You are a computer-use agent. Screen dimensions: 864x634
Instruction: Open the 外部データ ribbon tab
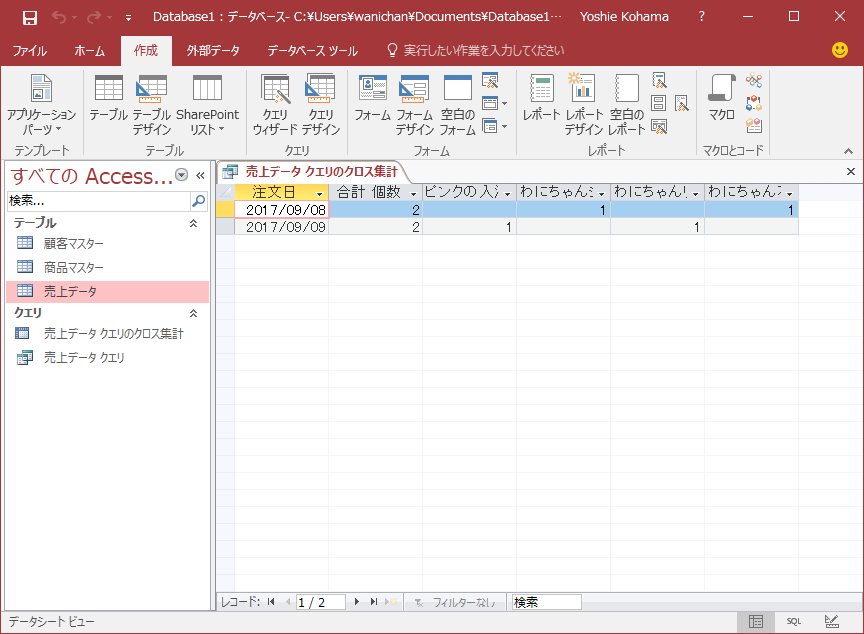click(x=212, y=50)
